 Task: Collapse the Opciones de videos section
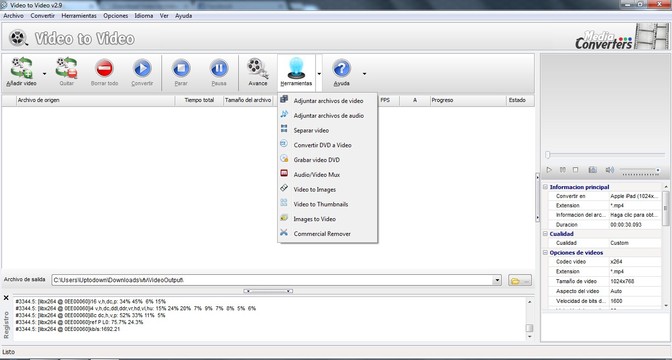pyautogui.click(x=546, y=252)
